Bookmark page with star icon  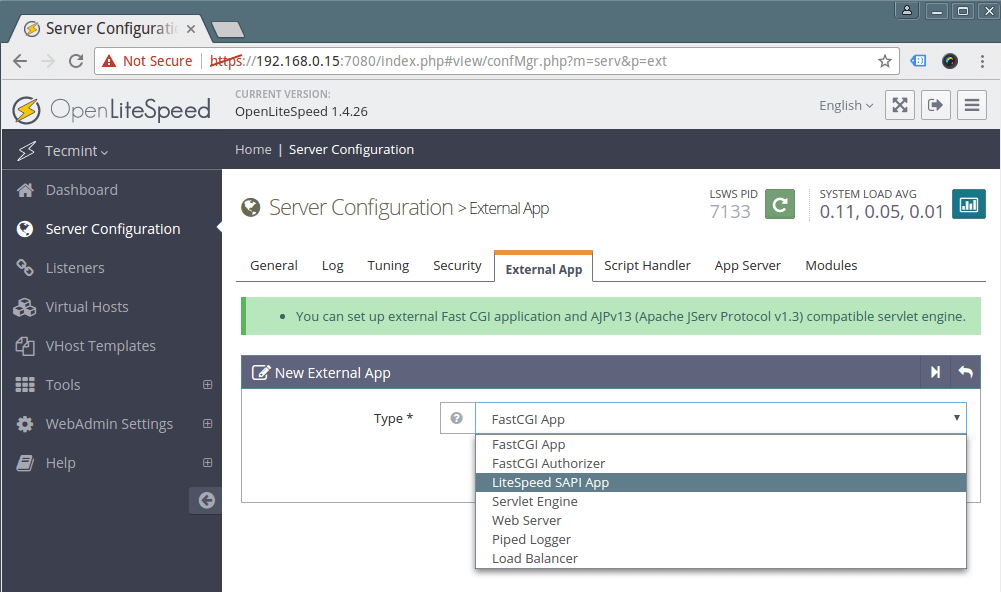[x=885, y=61]
